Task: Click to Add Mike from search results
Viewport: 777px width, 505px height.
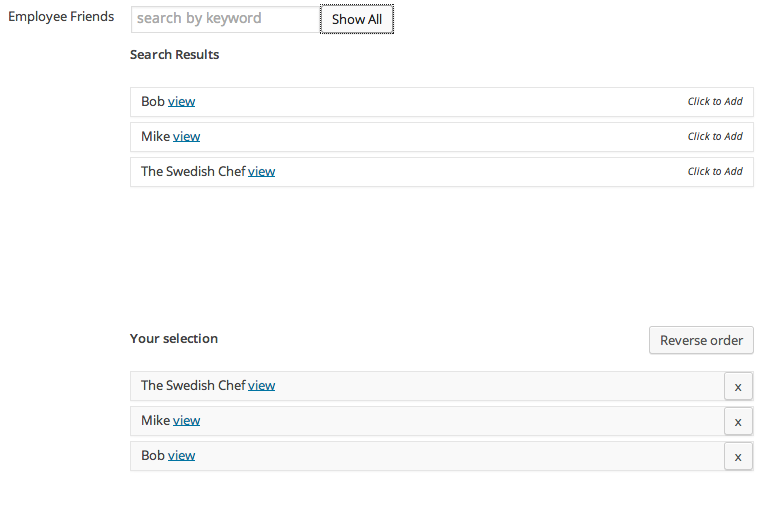Action: coord(715,137)
